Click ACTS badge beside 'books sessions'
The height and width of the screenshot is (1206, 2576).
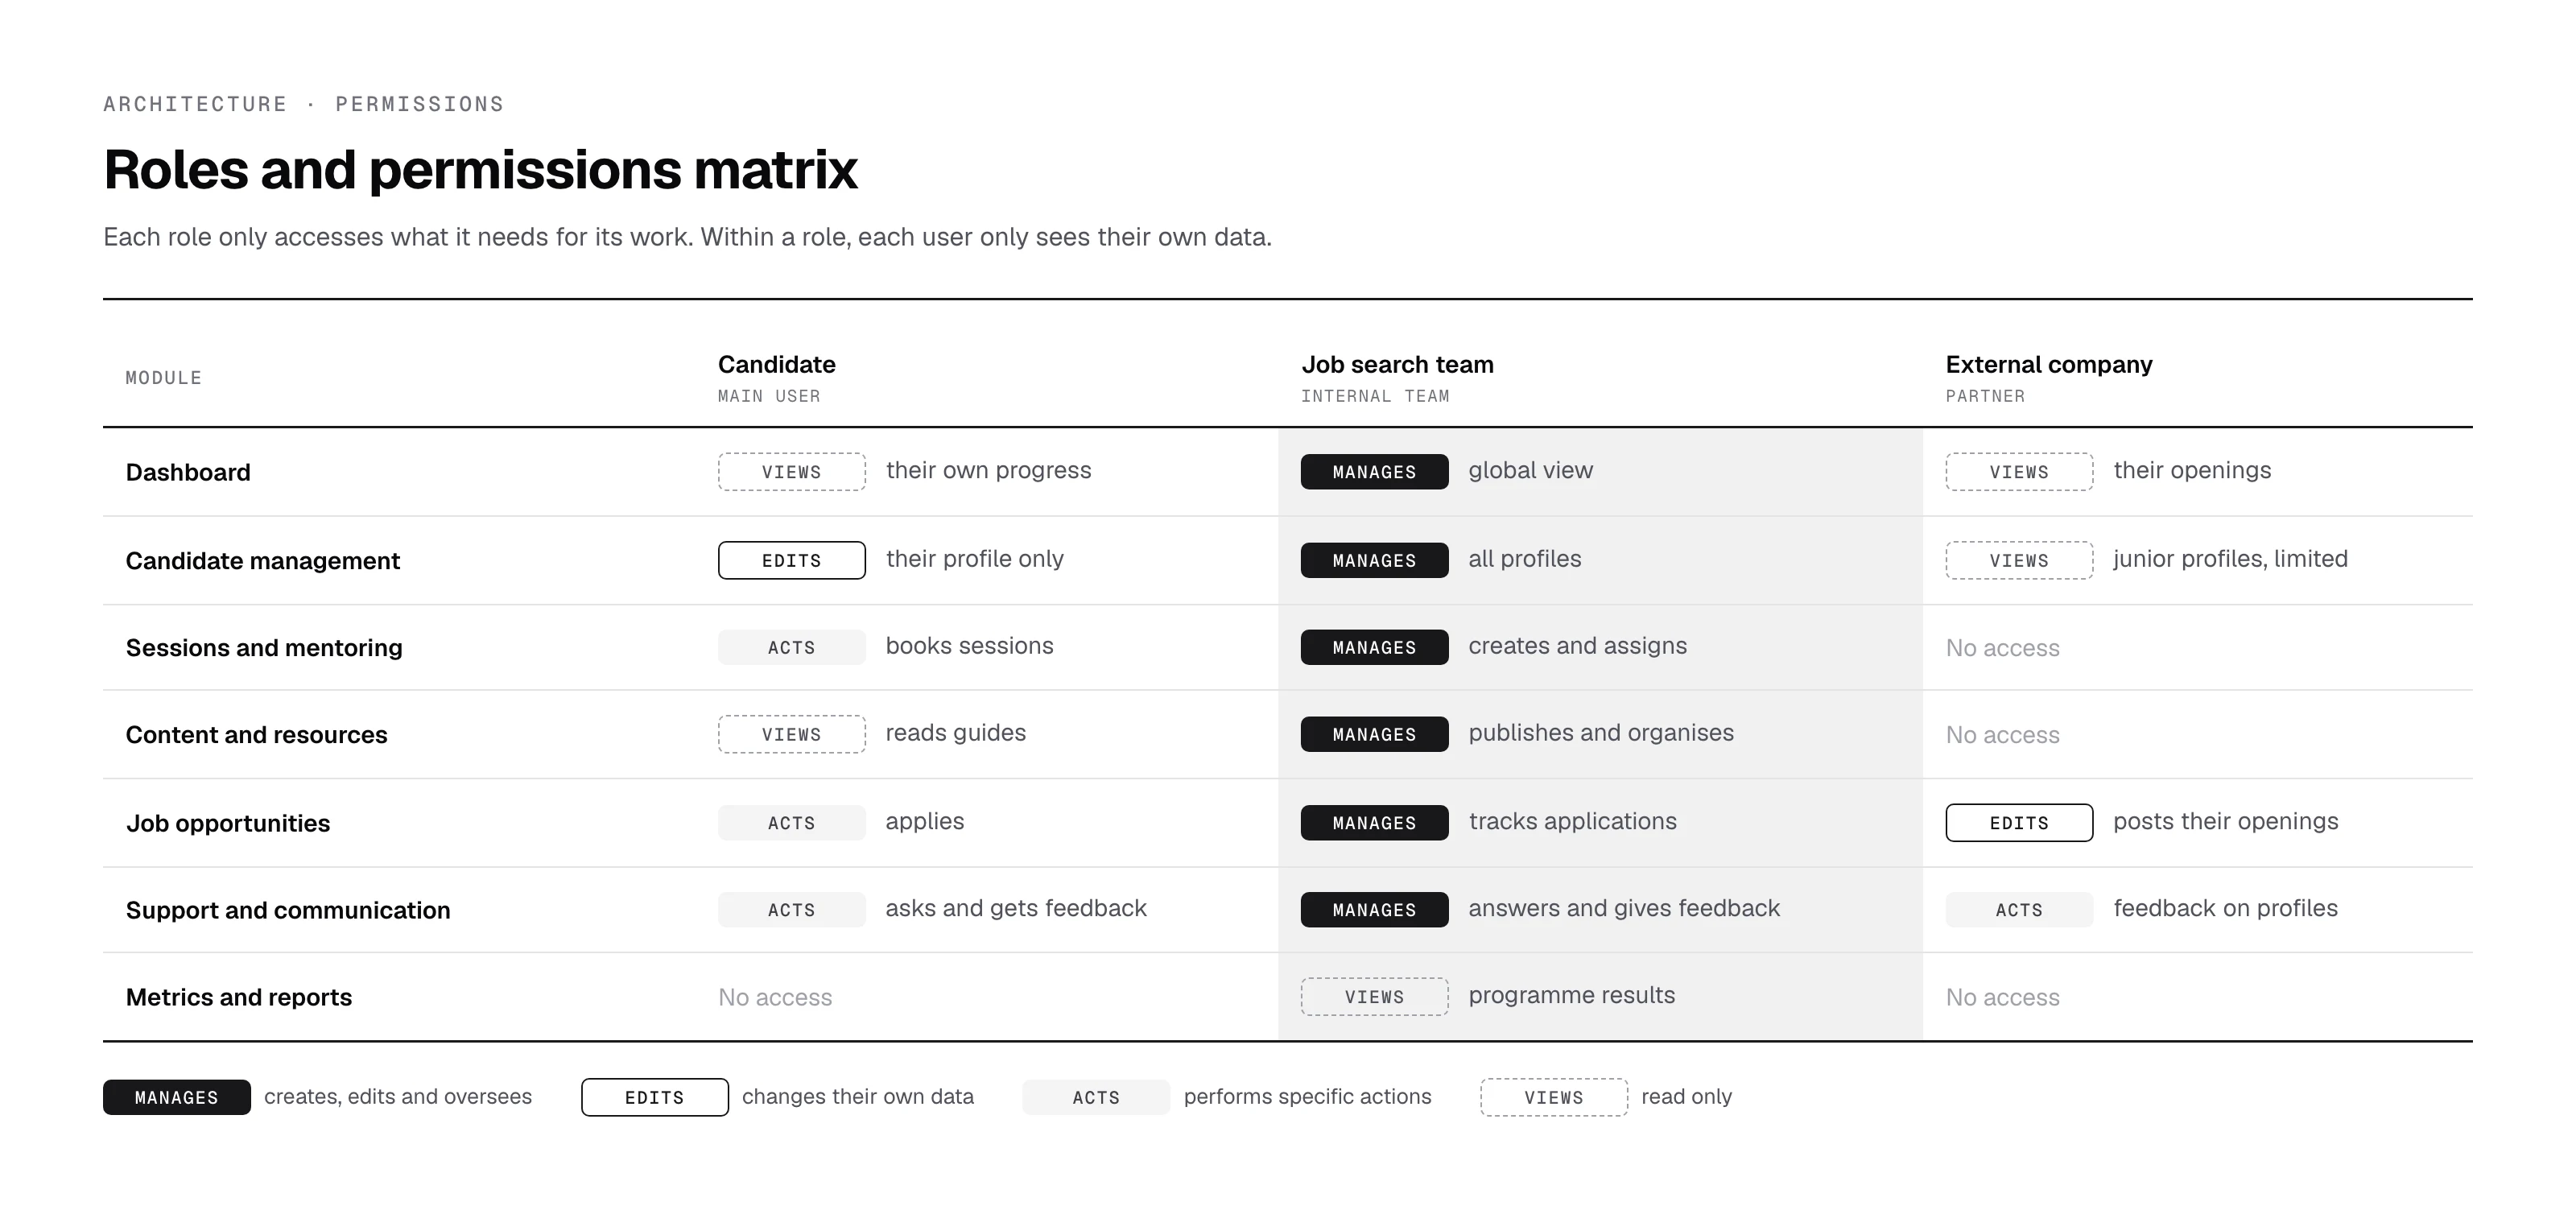click(792, 648)
